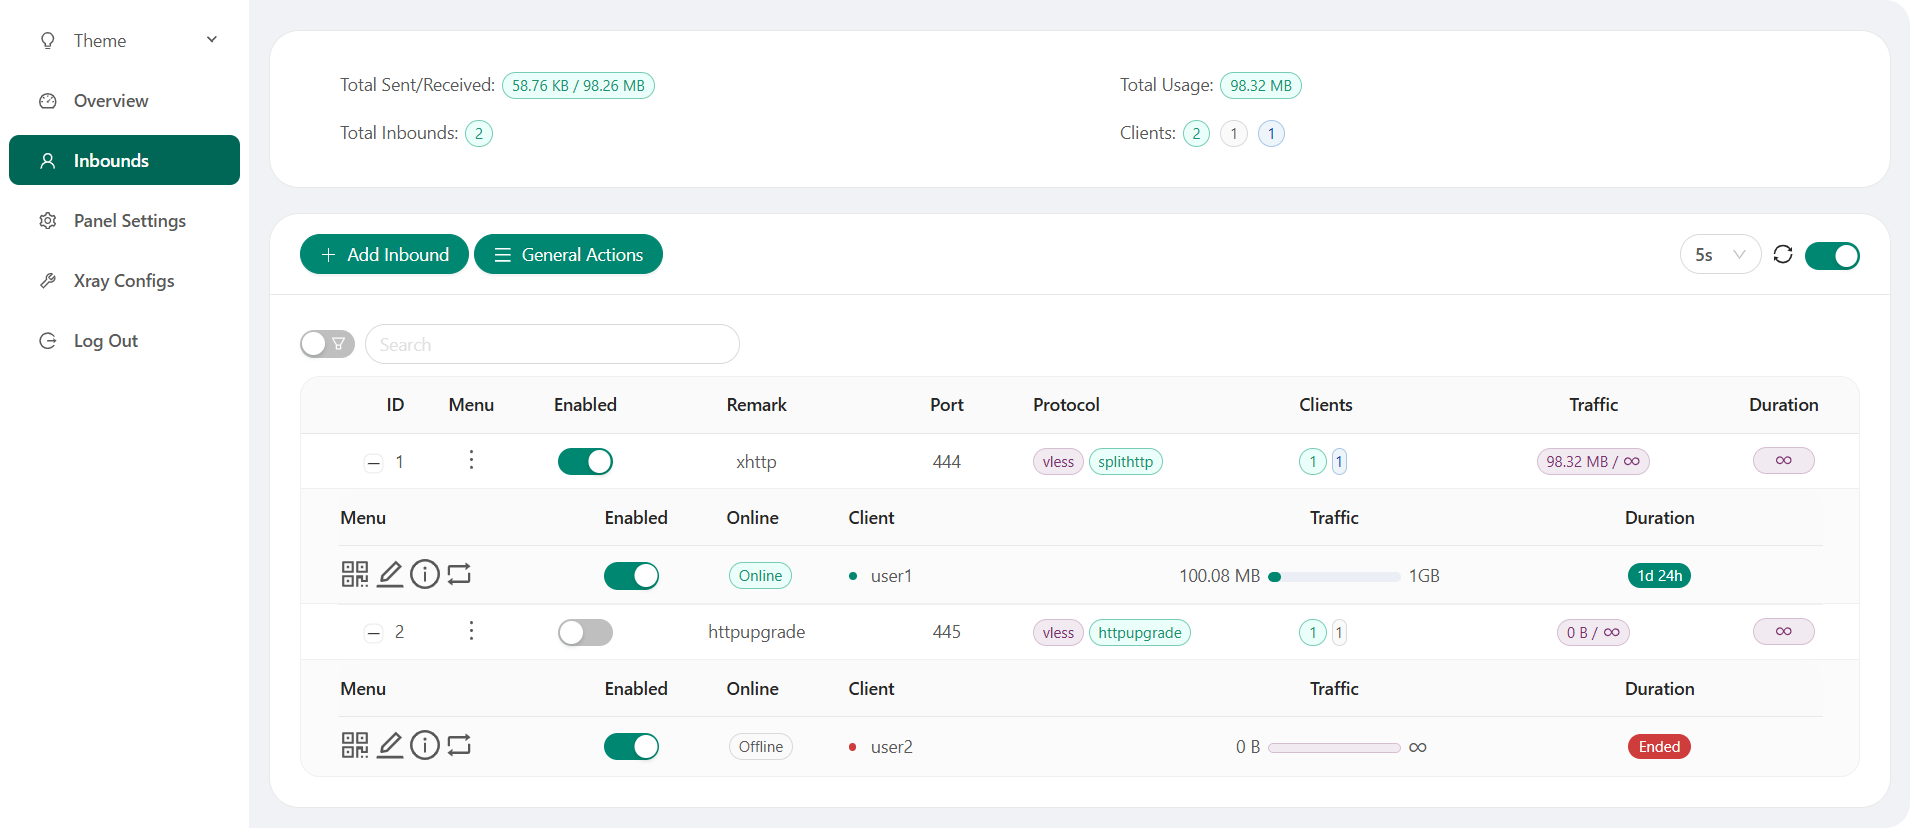Image resolution: width=1910 pixels, height=828 pixels.
Task: Edit the user1 client
Action: (390, 574)
